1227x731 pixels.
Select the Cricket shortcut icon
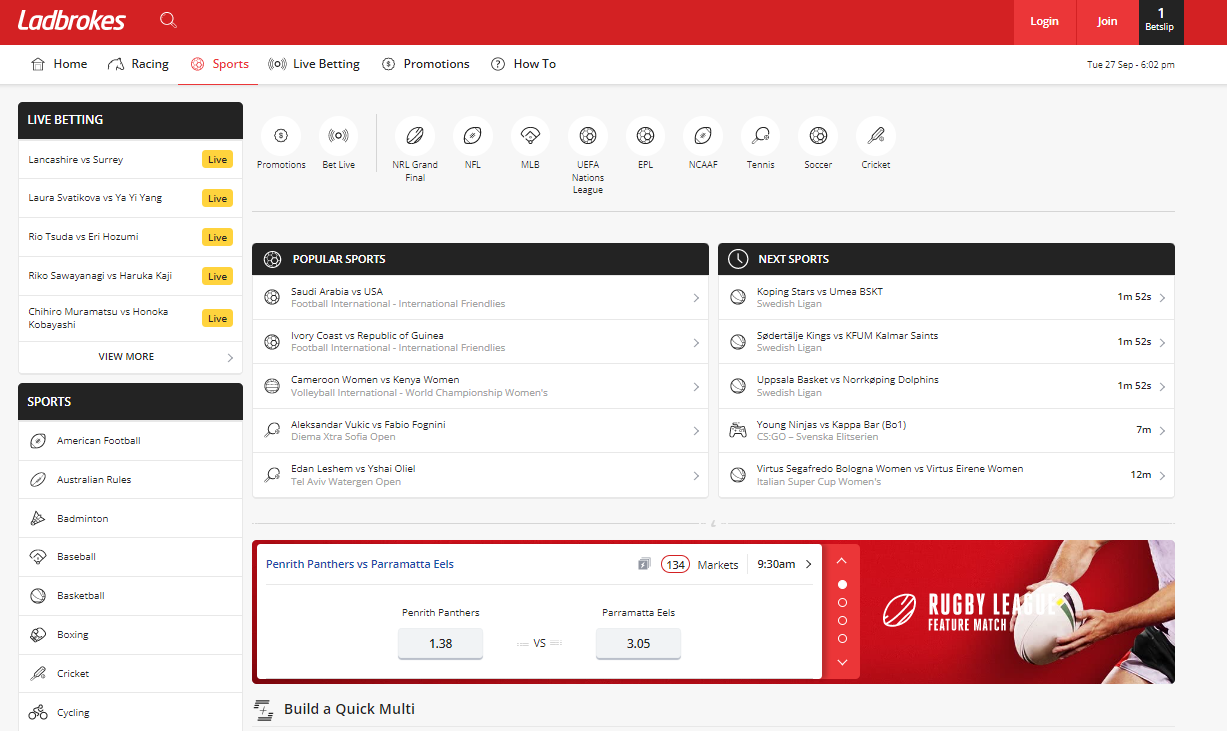click(876, 135)
